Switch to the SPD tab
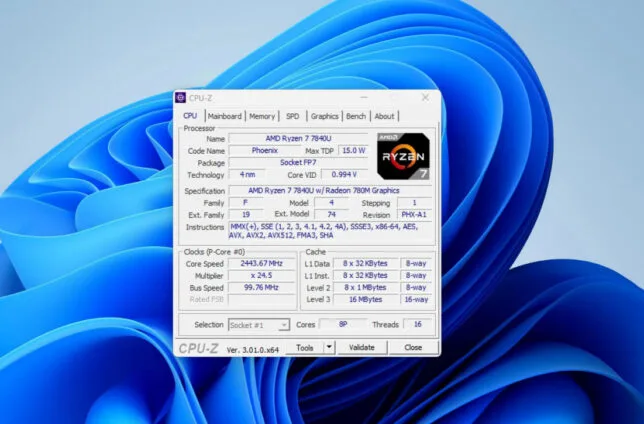Viewport: 644px width, 424px height. tap(292, 116)
